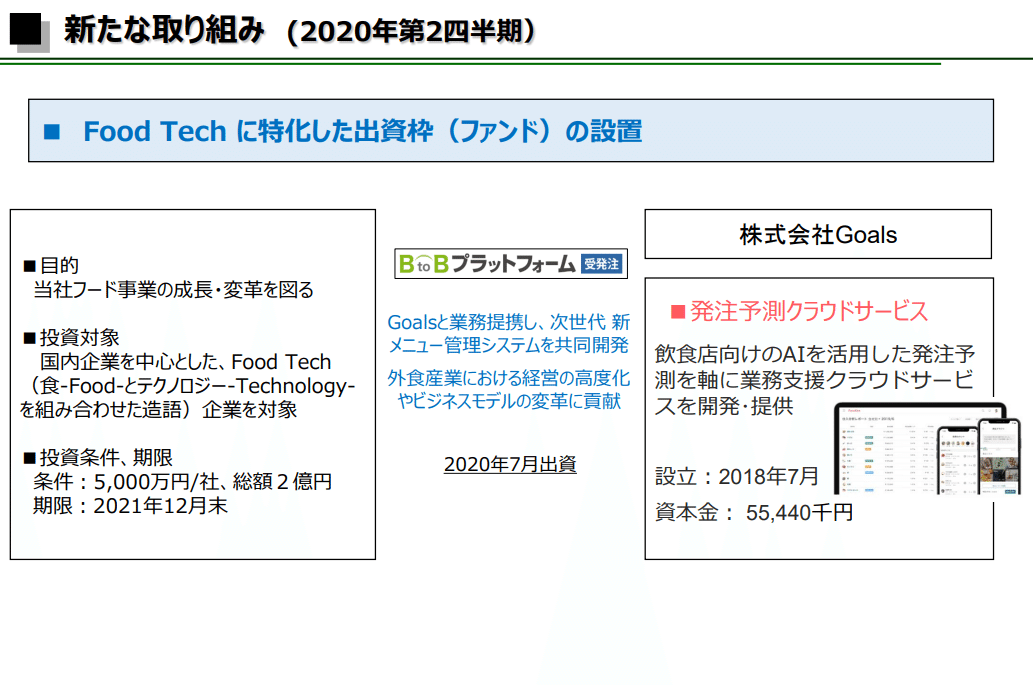
Task: Click the blue square bullet in heading banner
Action: [x=52, y=132]
